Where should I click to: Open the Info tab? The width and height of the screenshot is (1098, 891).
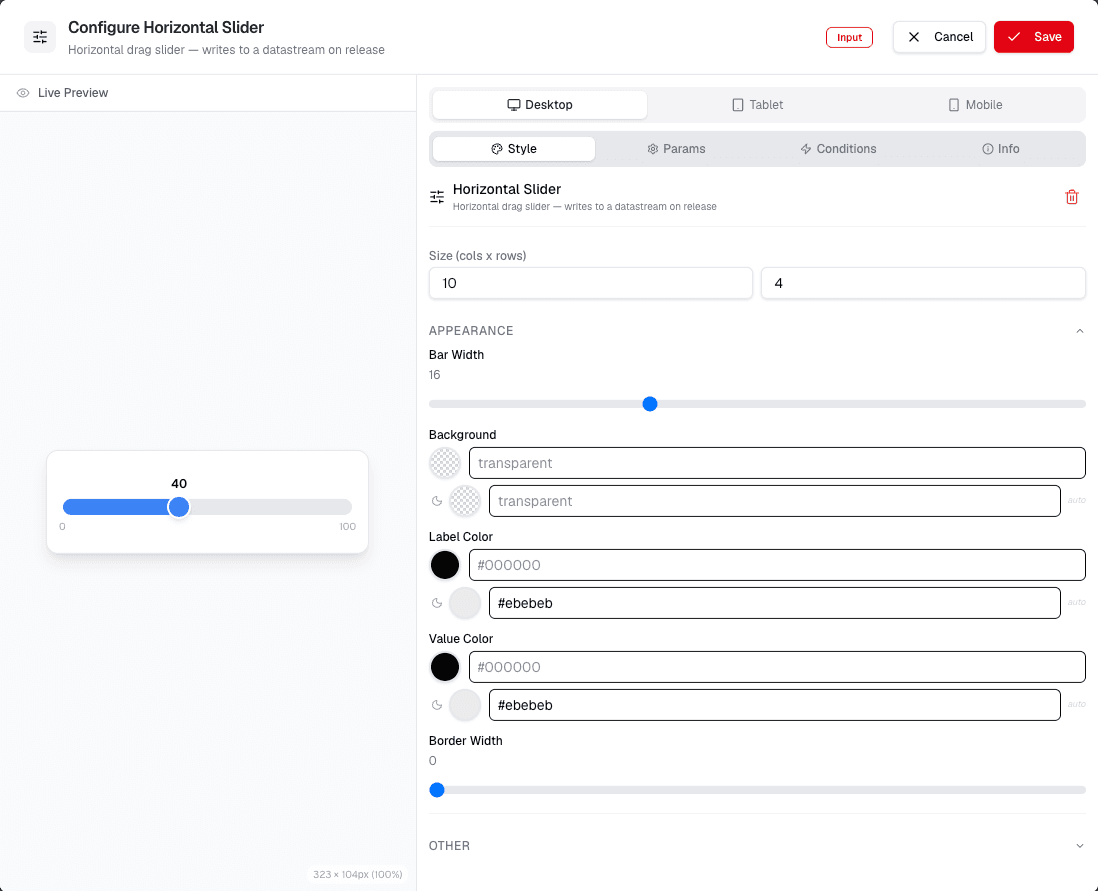pyautogui.click(x=1001, y=148)
